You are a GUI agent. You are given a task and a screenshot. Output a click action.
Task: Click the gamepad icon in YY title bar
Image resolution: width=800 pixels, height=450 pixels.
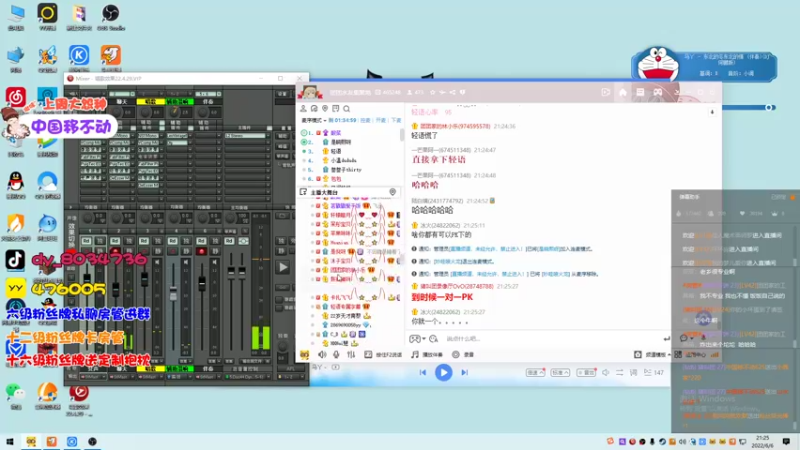658,92
